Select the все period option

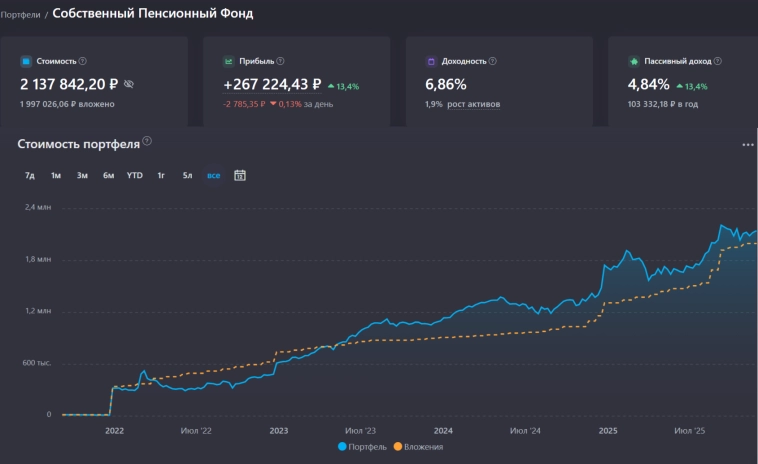tap(213, 176)
